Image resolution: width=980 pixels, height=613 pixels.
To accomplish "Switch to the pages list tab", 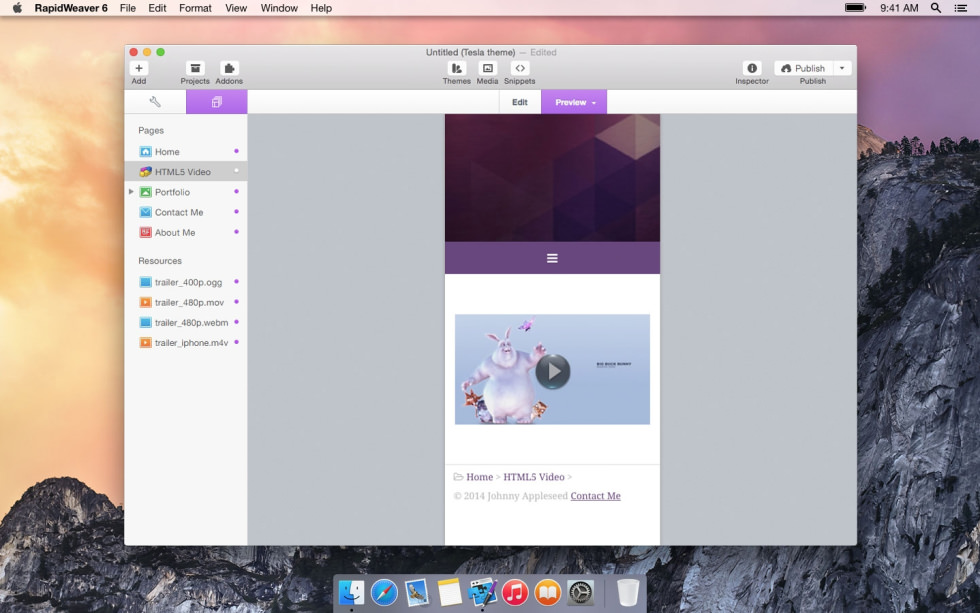I will 216,102.
